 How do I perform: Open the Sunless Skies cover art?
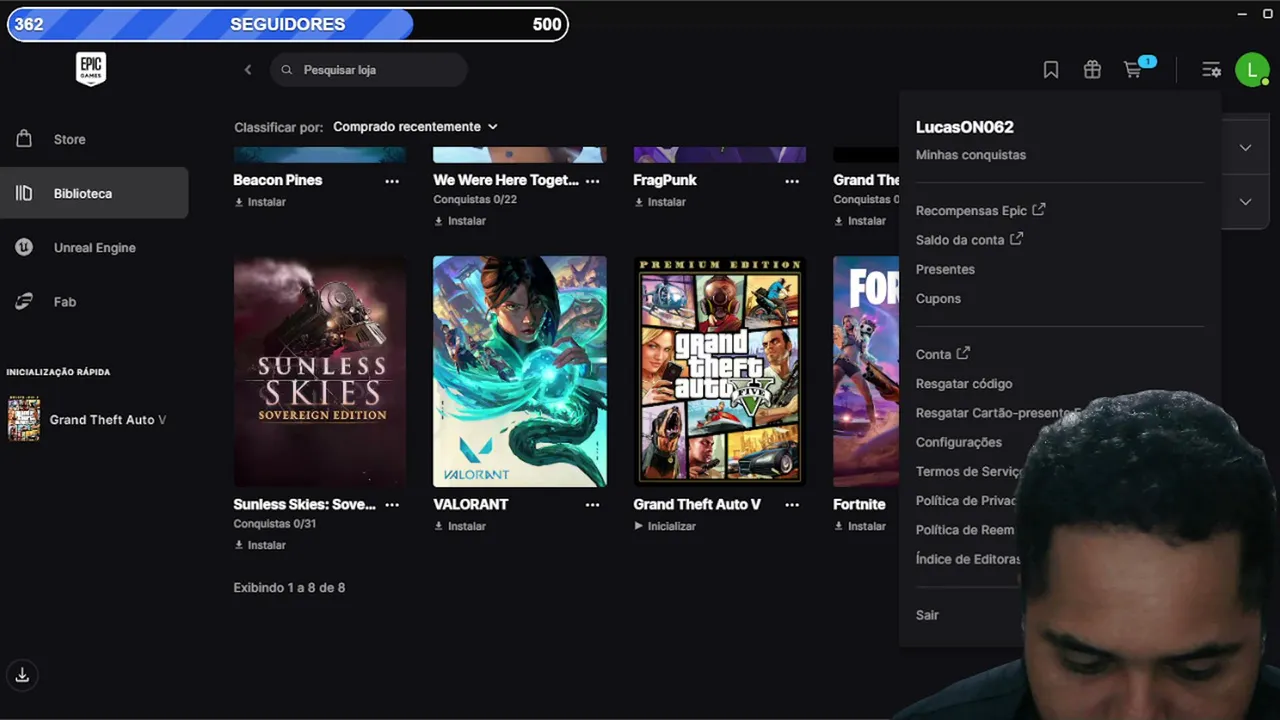320,371
